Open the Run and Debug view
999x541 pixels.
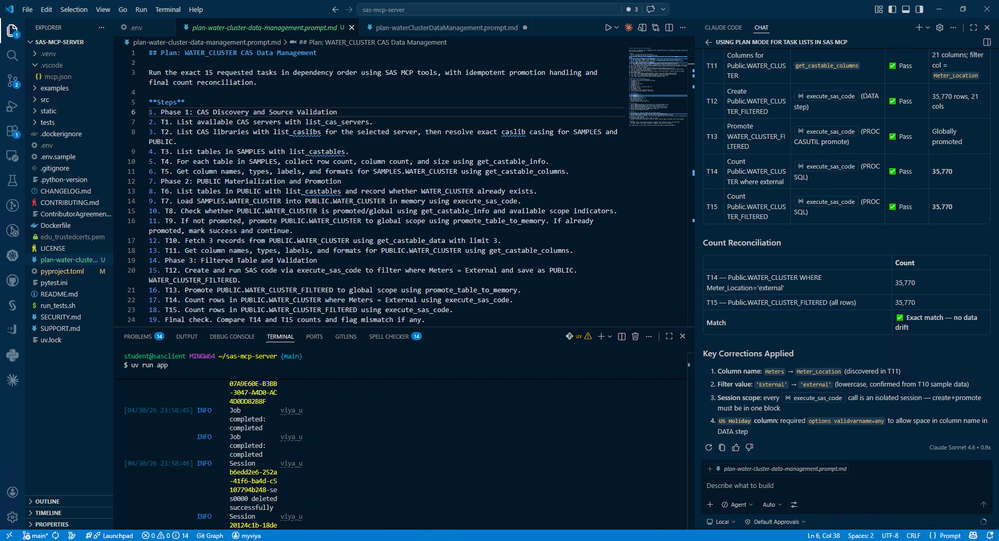point(12,106)
